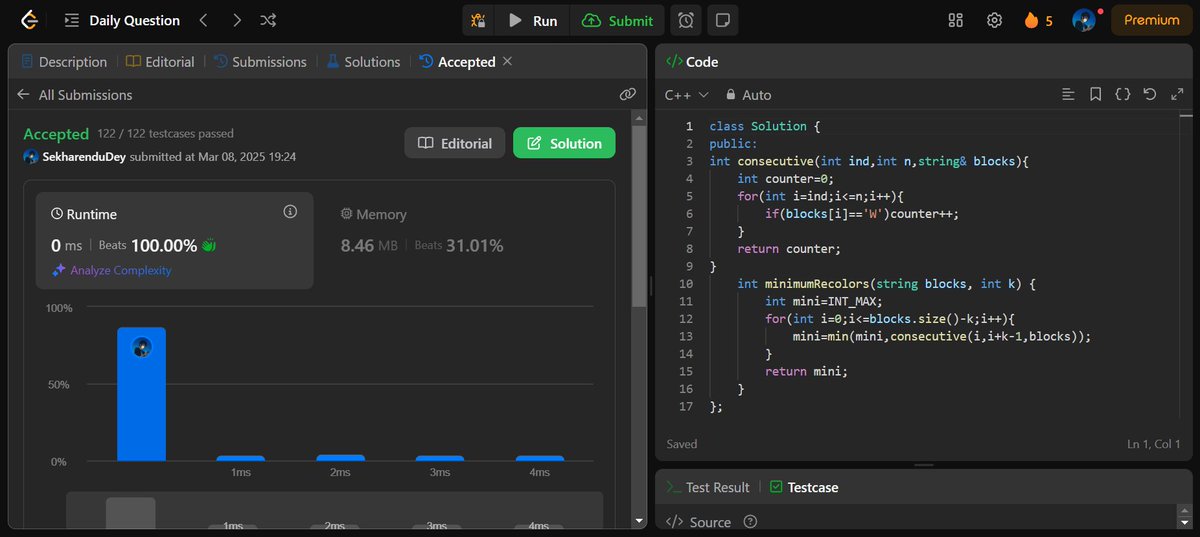Click the 'int counter=0;' code line
The height and width of the screenshot is (537, 1200).
click(786, 179)
